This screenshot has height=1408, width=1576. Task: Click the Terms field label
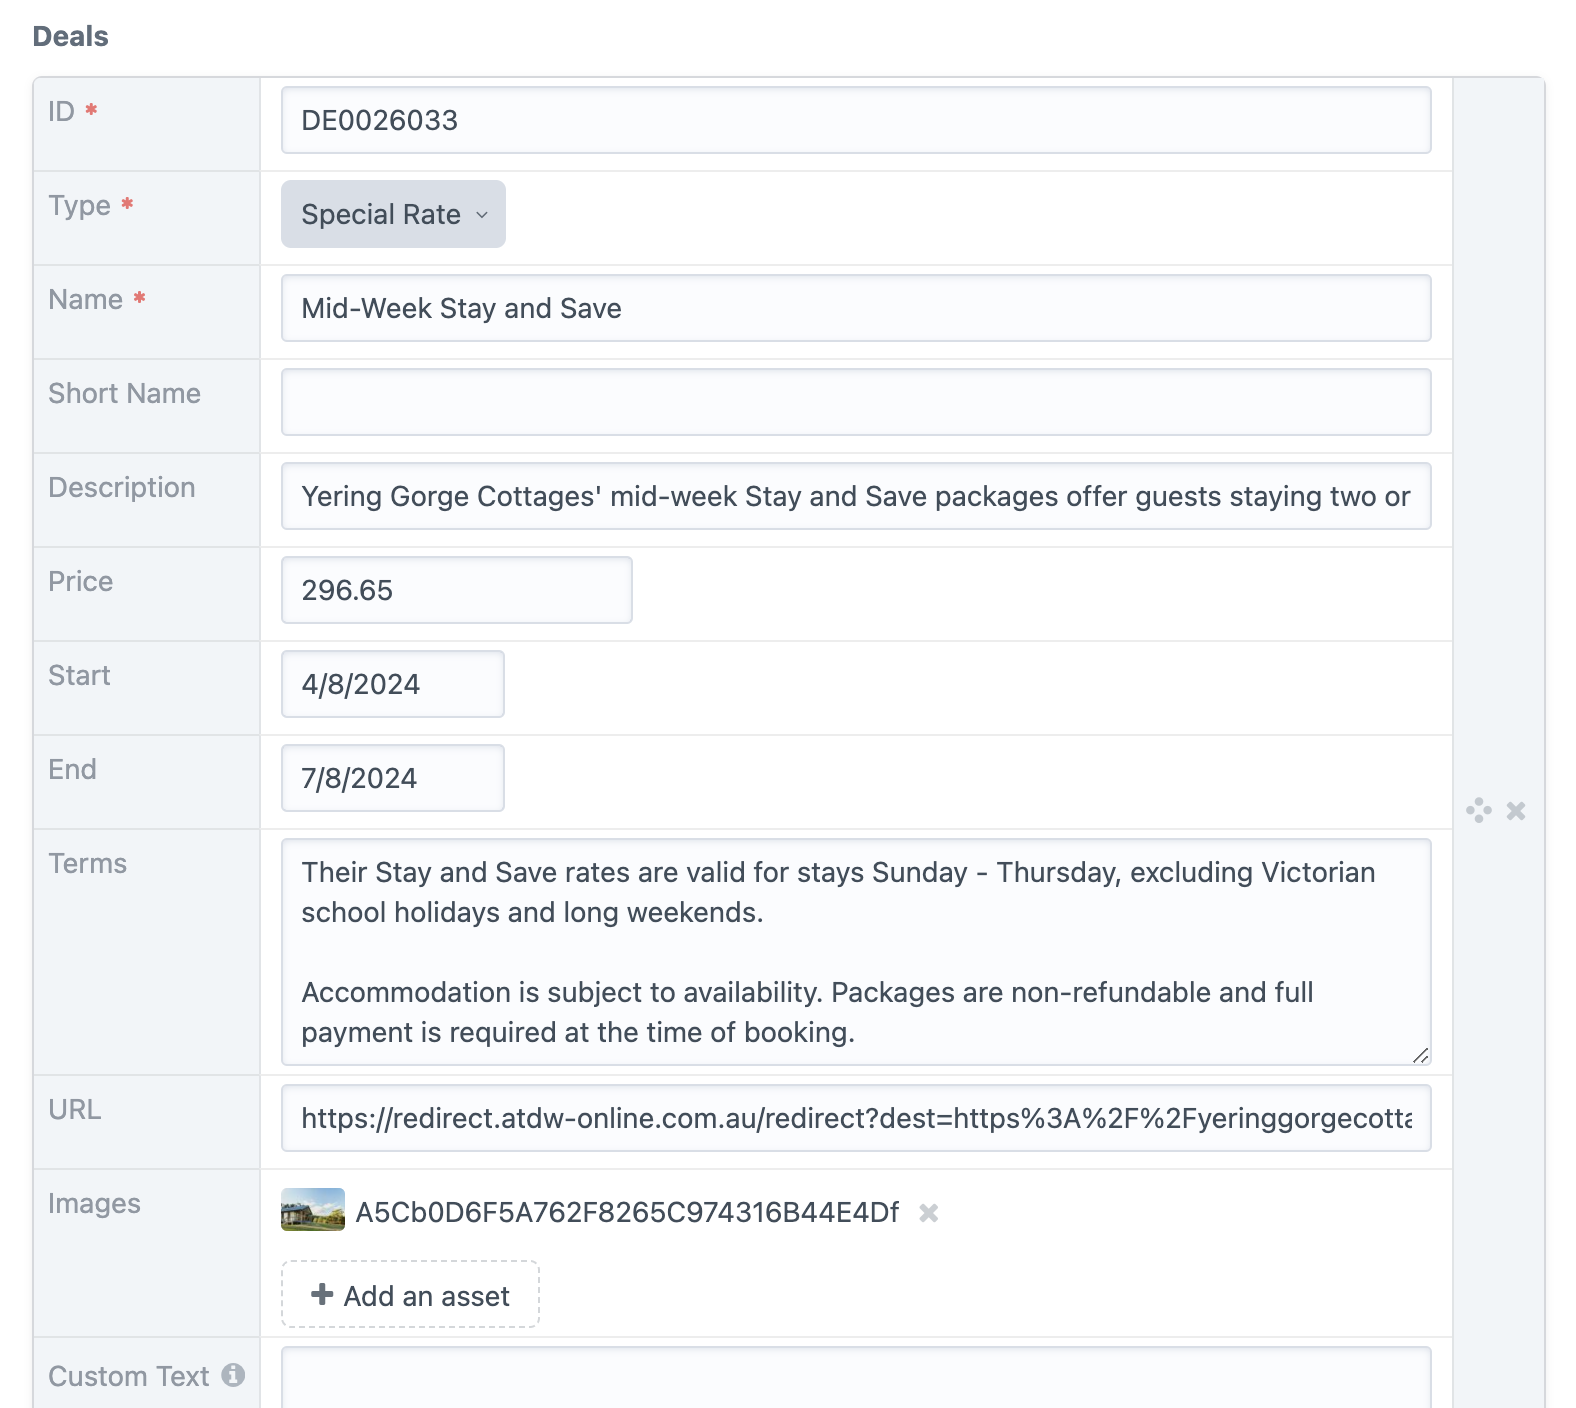click(x=88, y=863)
